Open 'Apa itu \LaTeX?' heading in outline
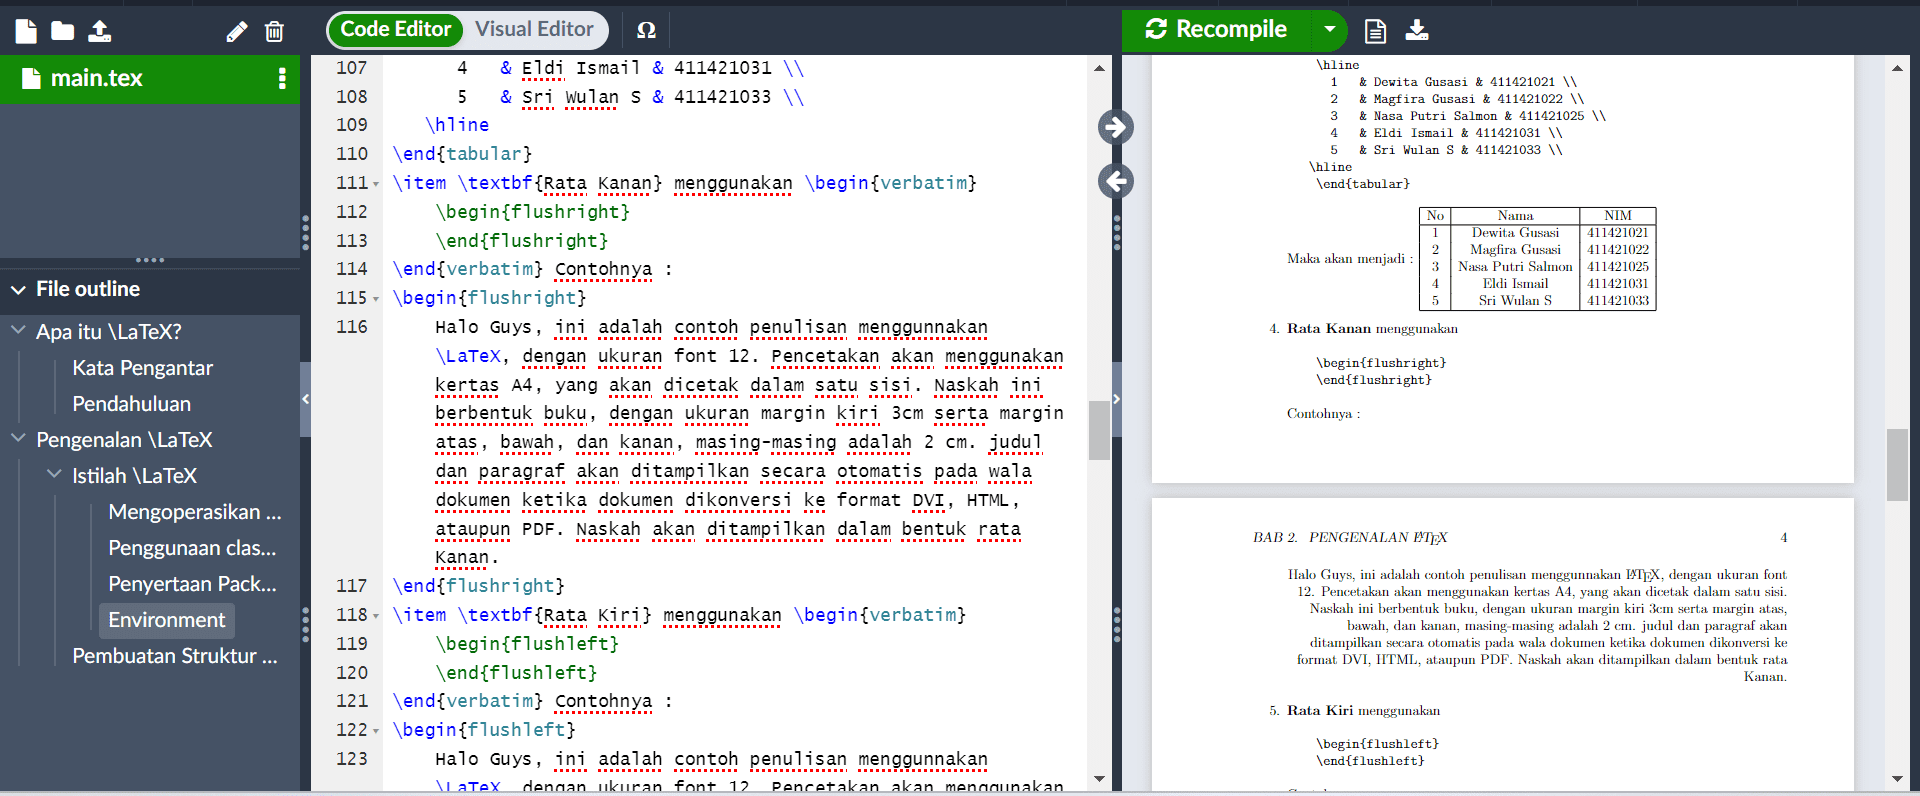This screenshot has height=796, width=1920. (x=109, y=332)
